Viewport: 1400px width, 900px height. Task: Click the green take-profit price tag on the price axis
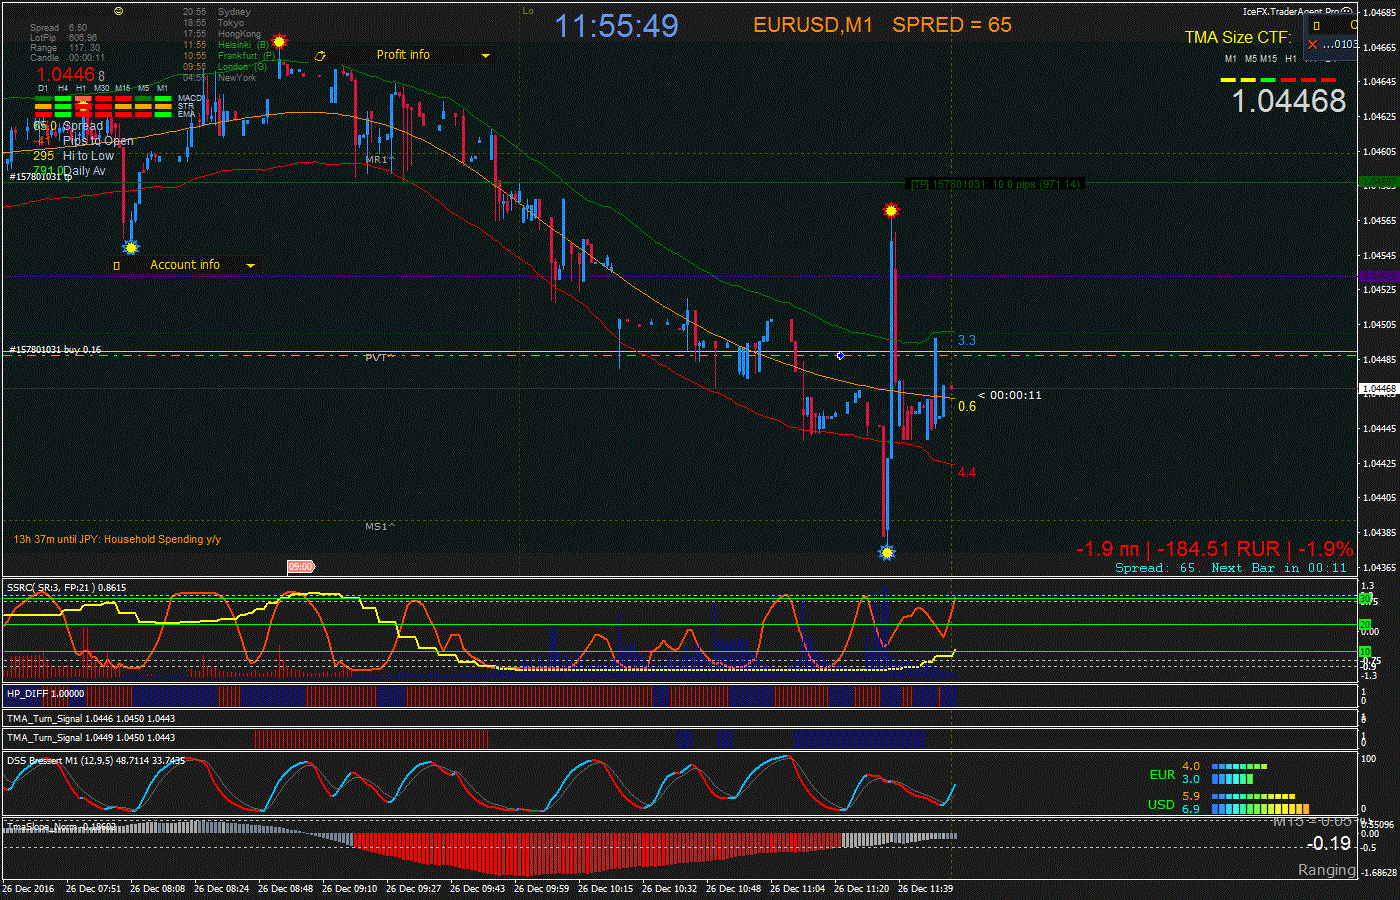pos(1379,183)
